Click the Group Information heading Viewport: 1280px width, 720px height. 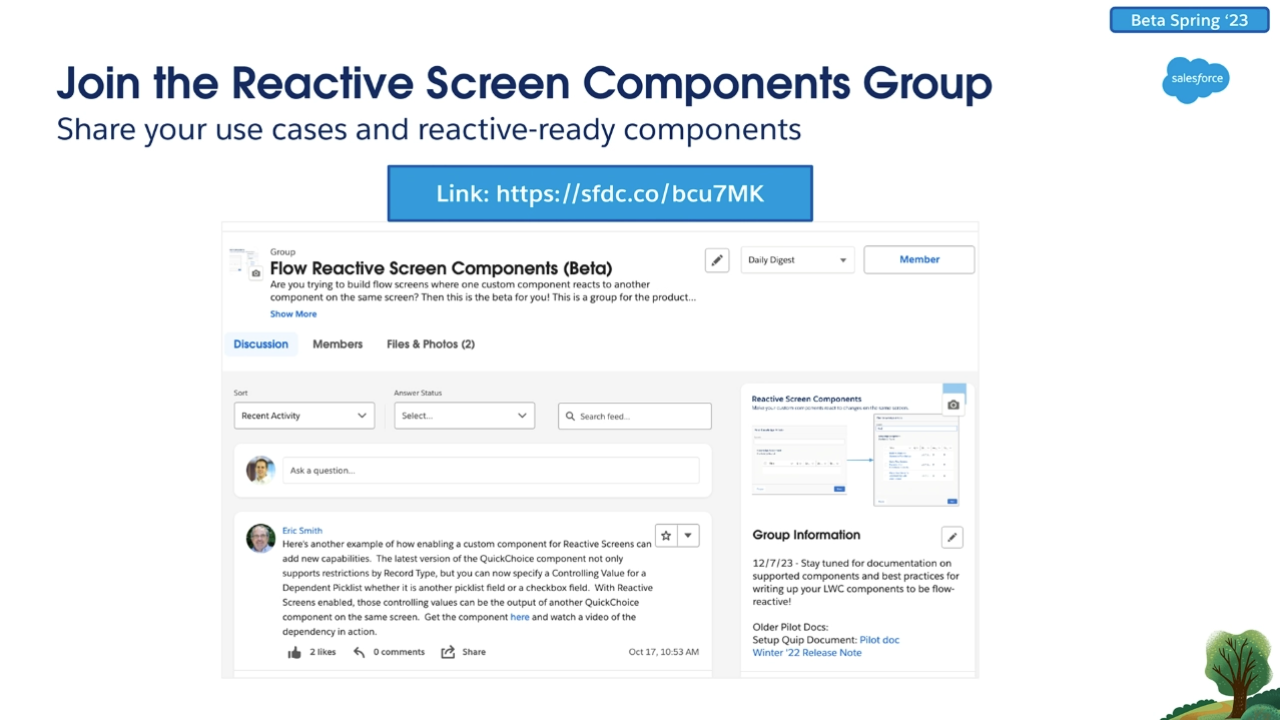(x=806, y=535)
